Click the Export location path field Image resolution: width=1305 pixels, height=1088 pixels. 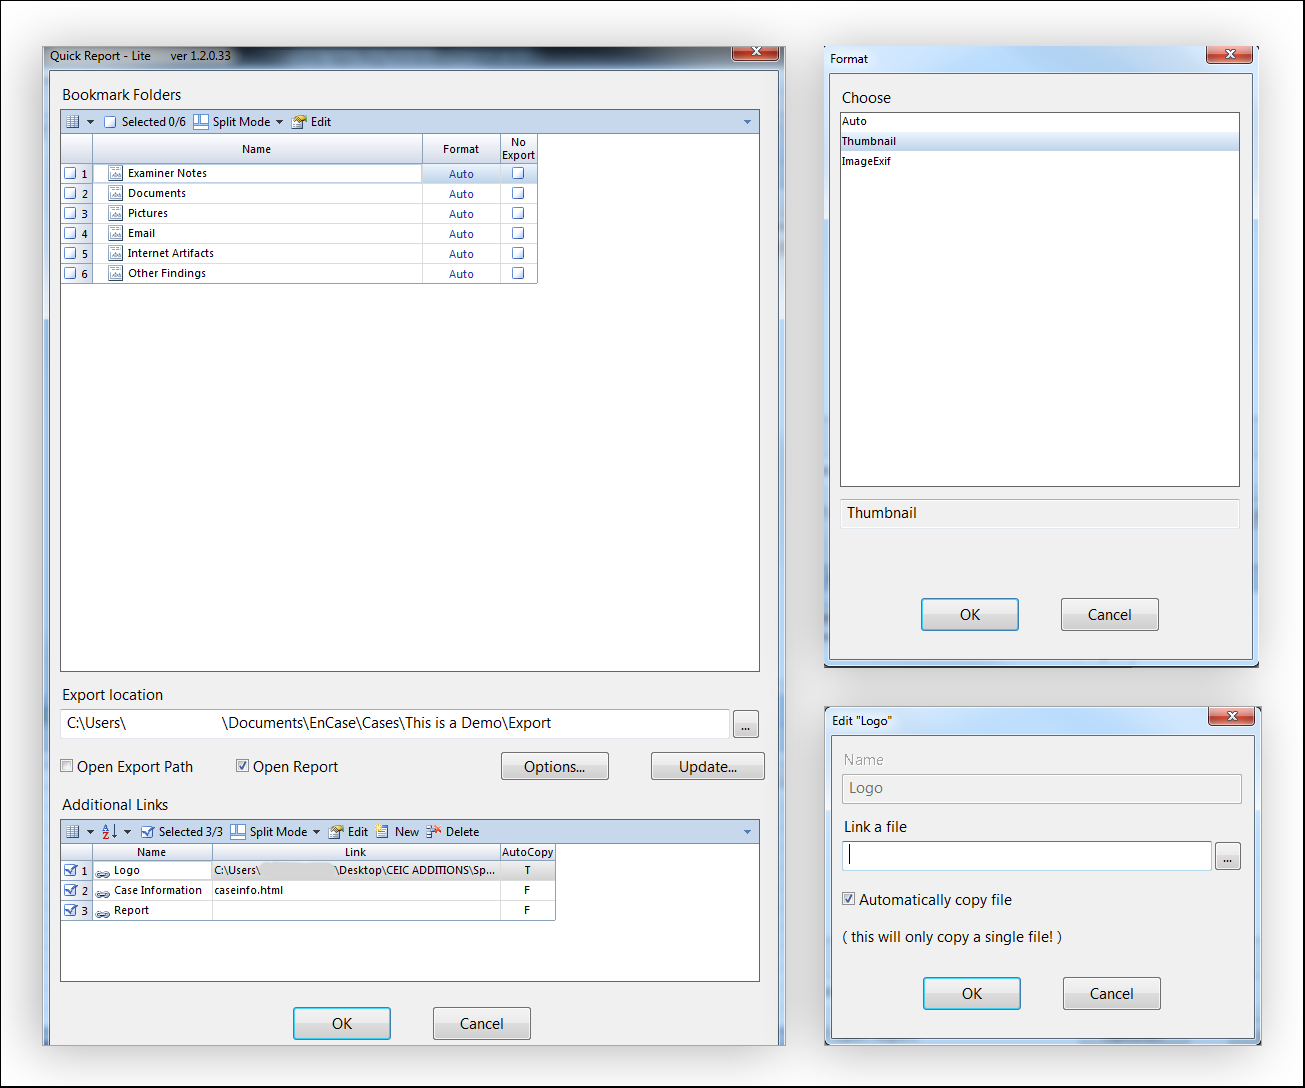395,723
